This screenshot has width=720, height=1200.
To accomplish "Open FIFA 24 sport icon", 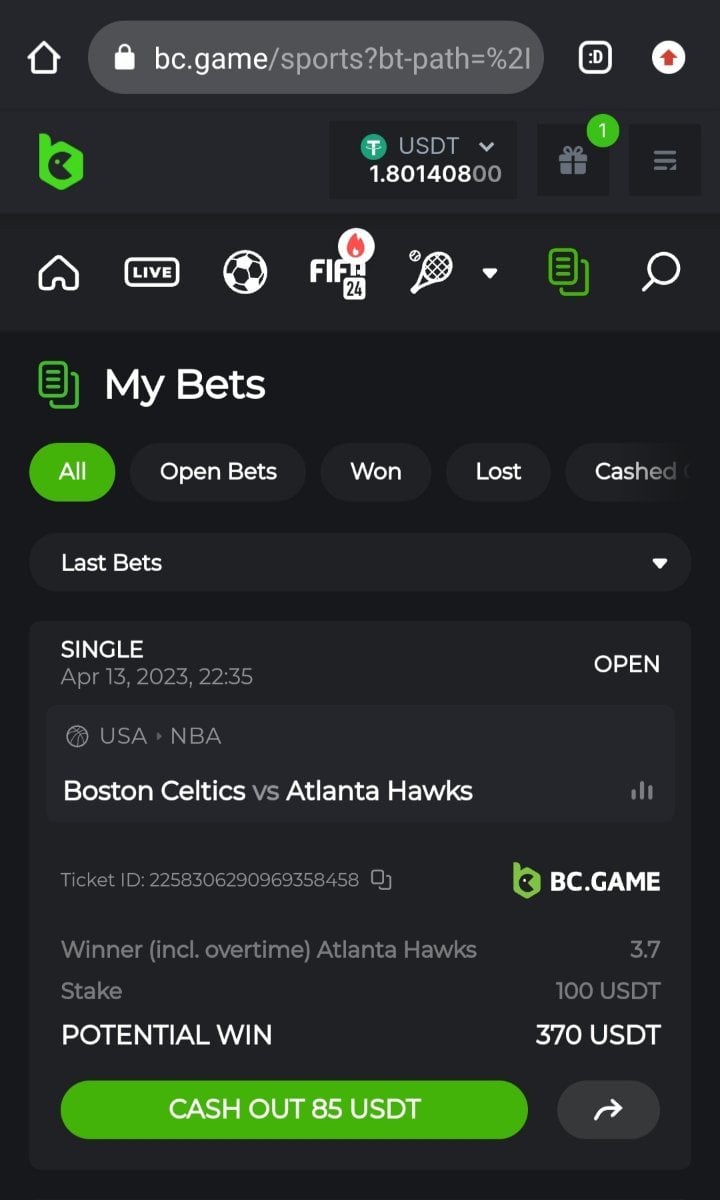I will pyautogui.click(x=339, y=270).
